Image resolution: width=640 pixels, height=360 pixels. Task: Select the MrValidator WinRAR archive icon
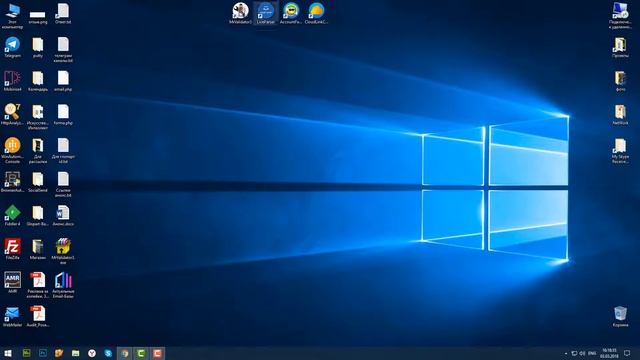[x=63, y=247]
